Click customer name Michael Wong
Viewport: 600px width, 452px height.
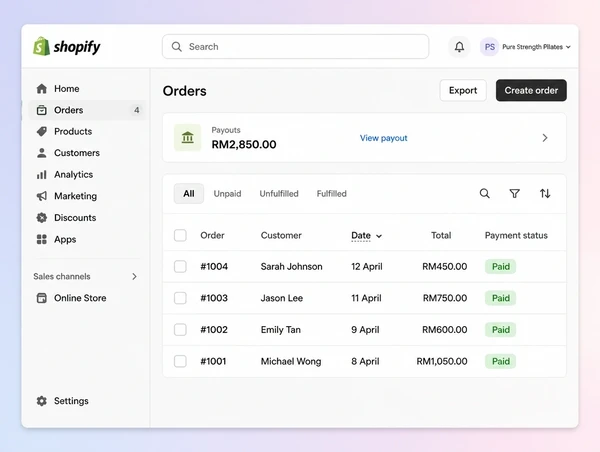tap(291, 361)
